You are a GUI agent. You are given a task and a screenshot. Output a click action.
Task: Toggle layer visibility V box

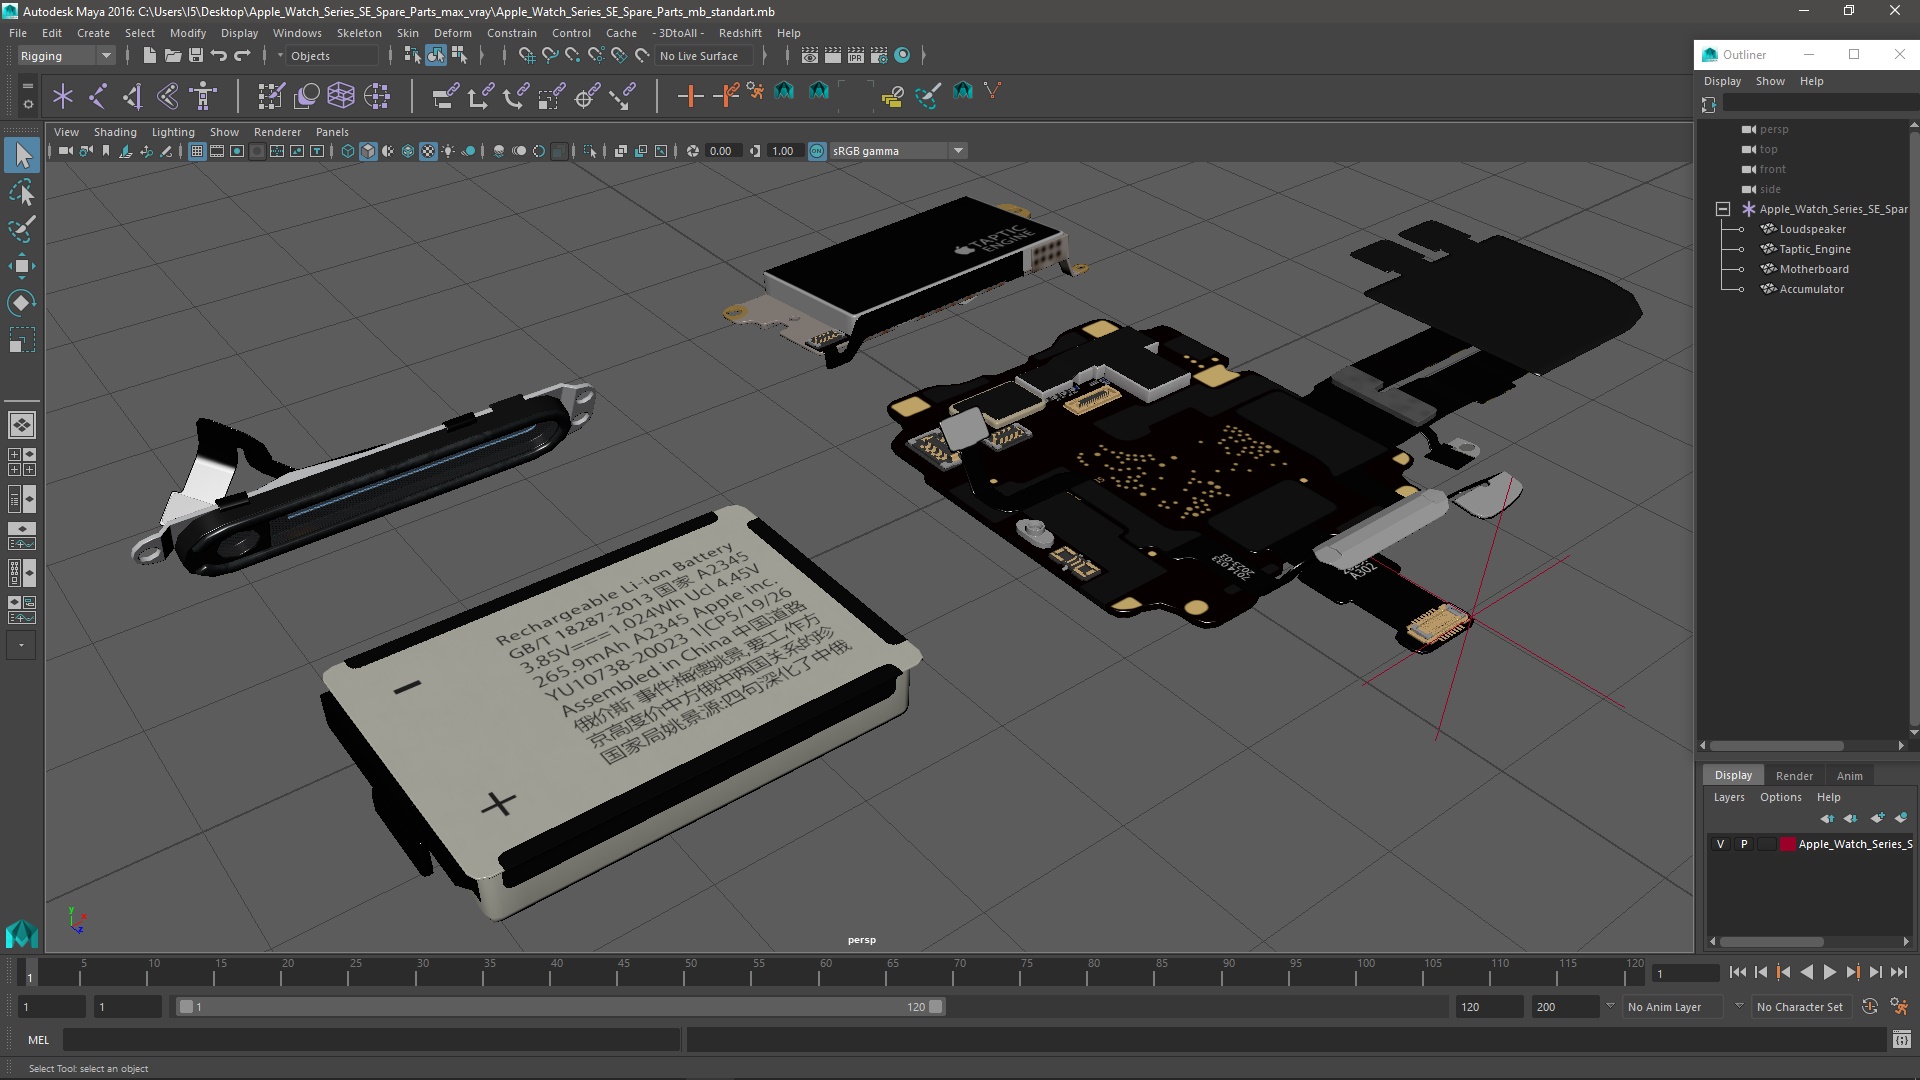(1720, 844)
